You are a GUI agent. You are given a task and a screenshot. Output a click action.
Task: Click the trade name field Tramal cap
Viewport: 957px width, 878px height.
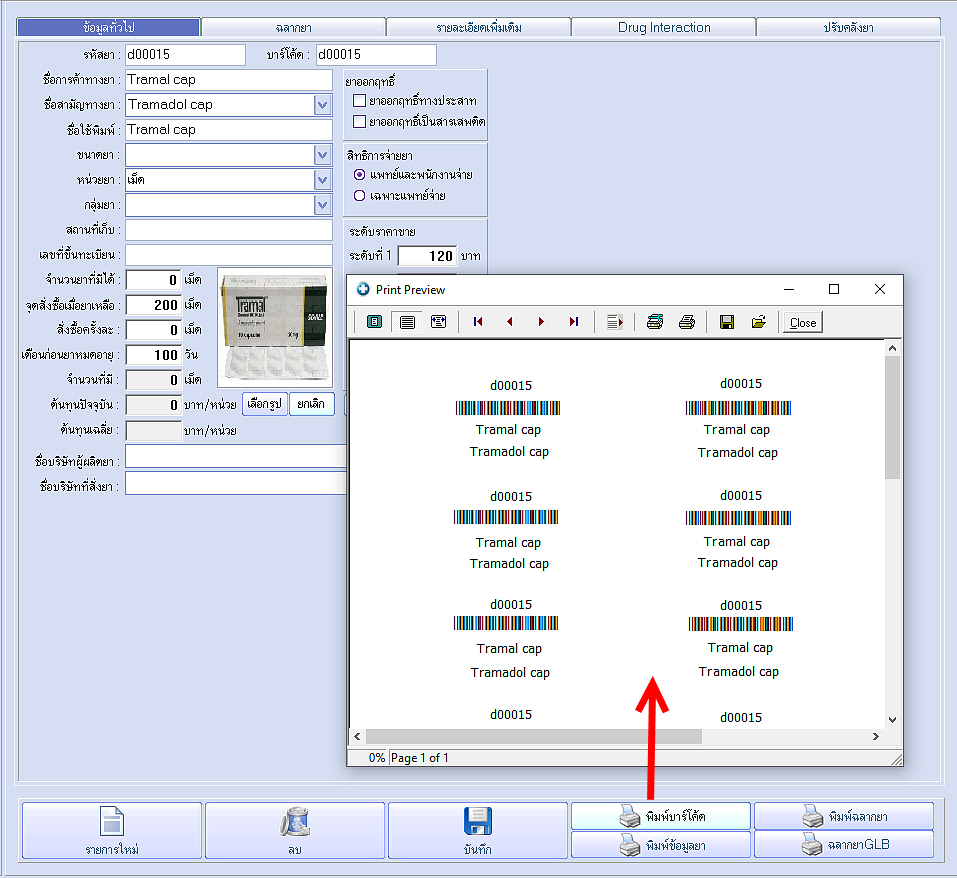(x=229, y=80)
